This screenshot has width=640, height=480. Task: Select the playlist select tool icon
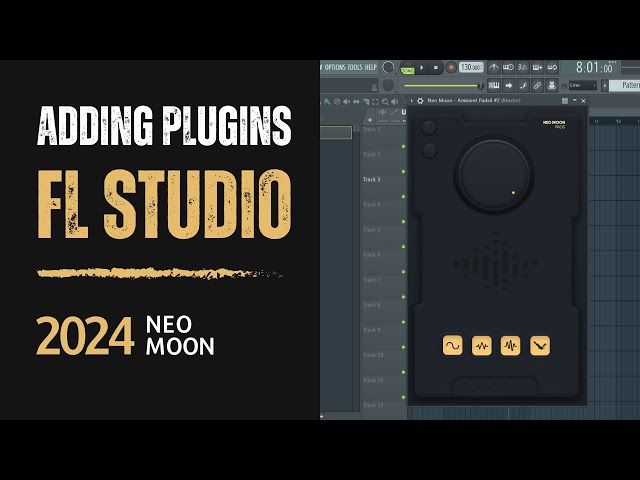375,101
